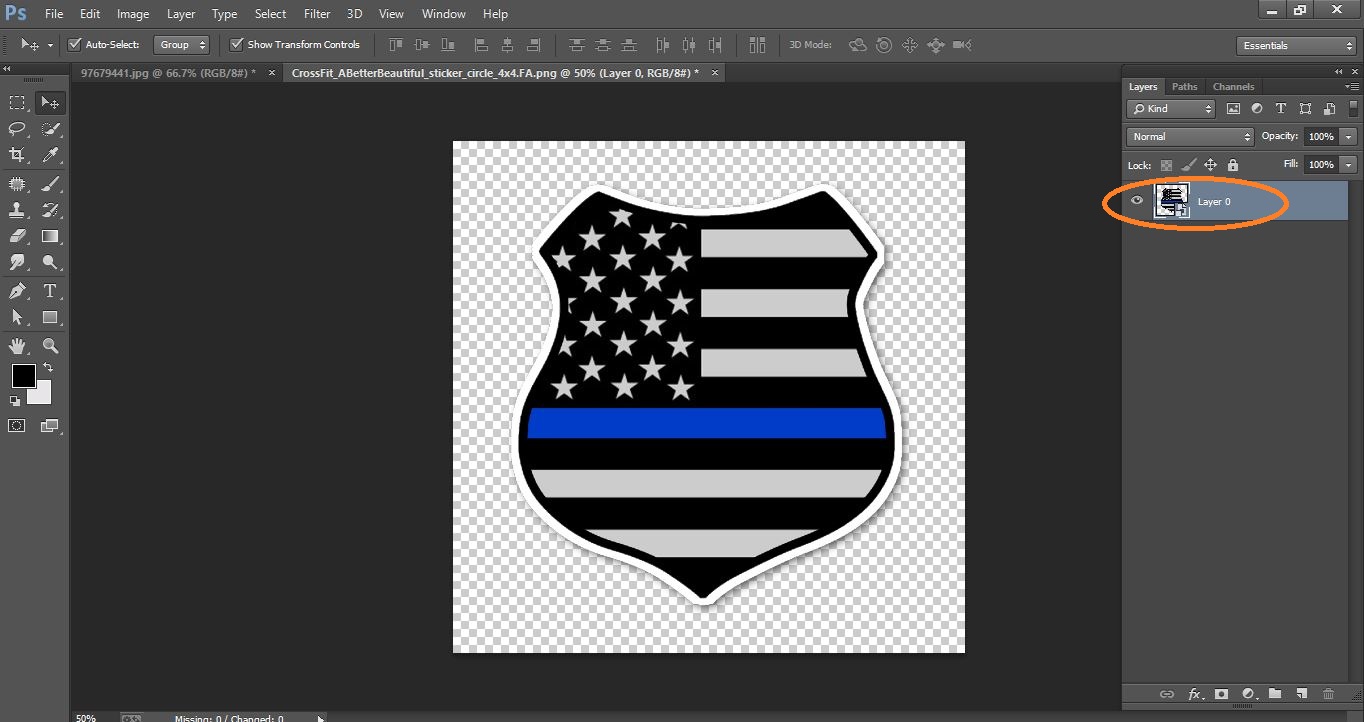
Task: Open the layer style fx menu
Action: point(1194,694)
